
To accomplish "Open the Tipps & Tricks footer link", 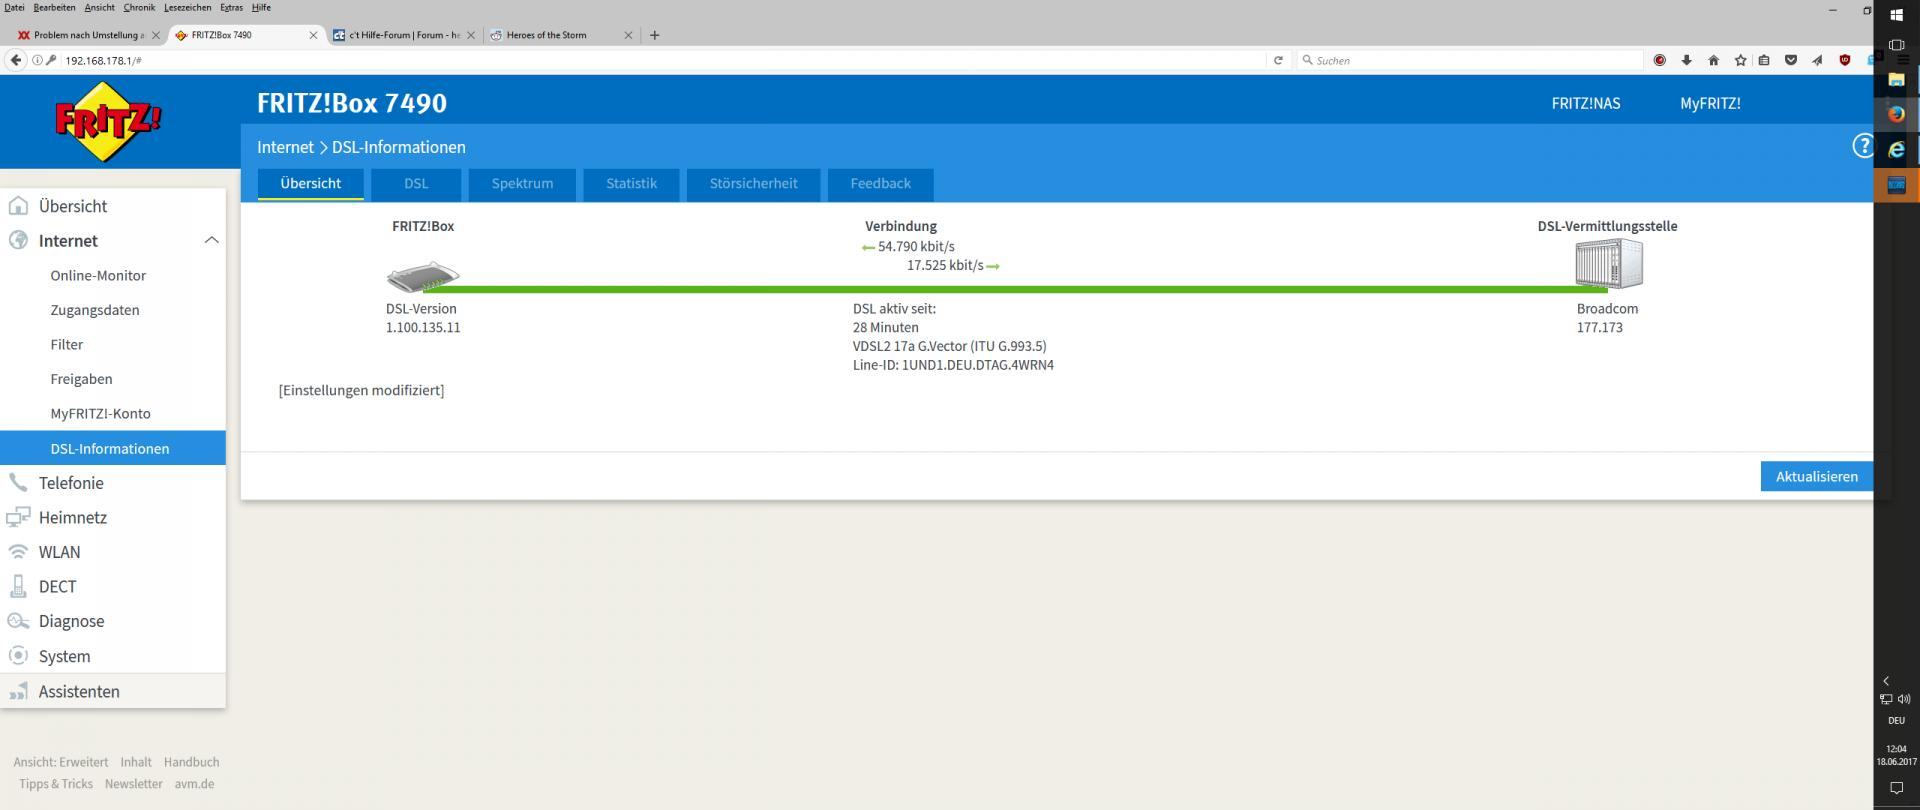I will (x=56, y=784).
